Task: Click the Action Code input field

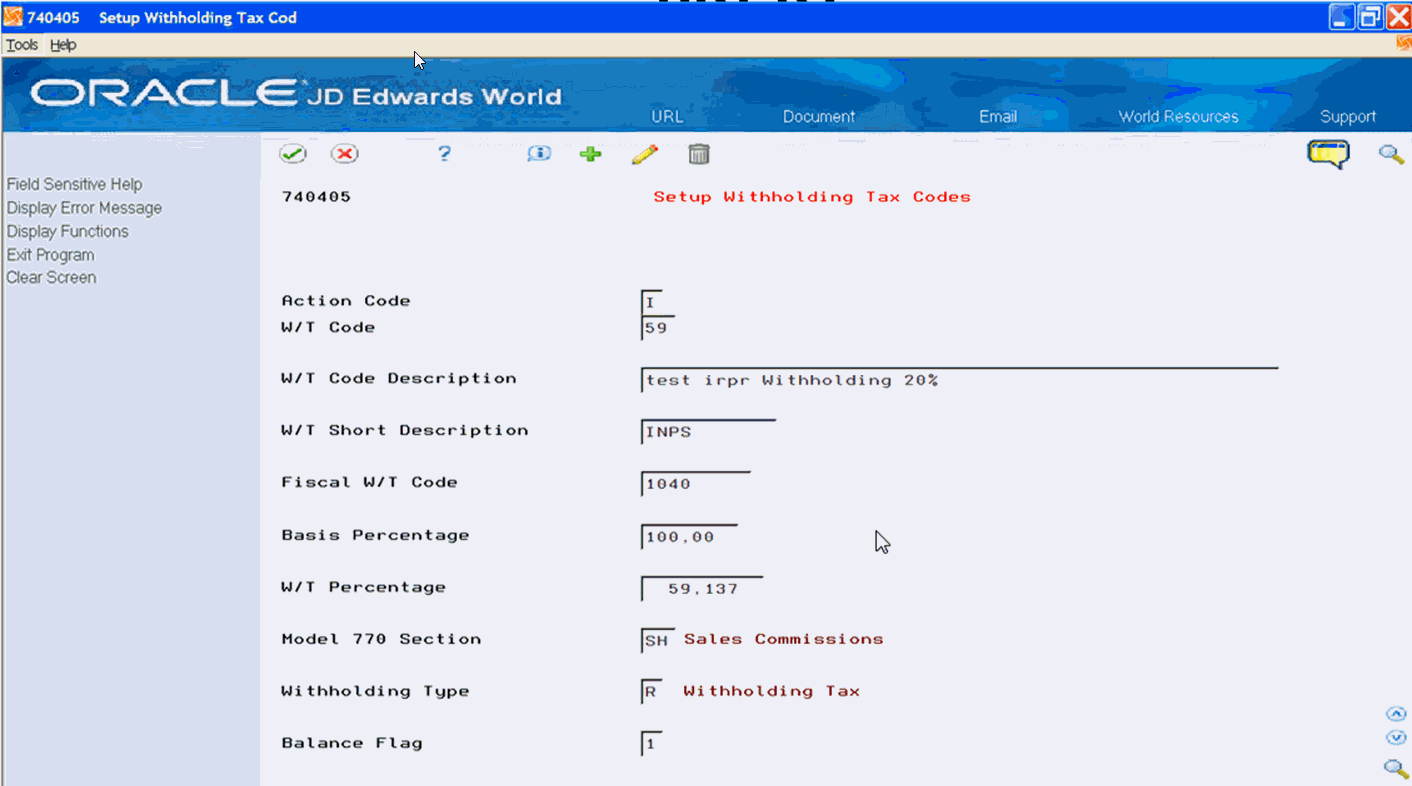Action: click(x=651, y=302)
